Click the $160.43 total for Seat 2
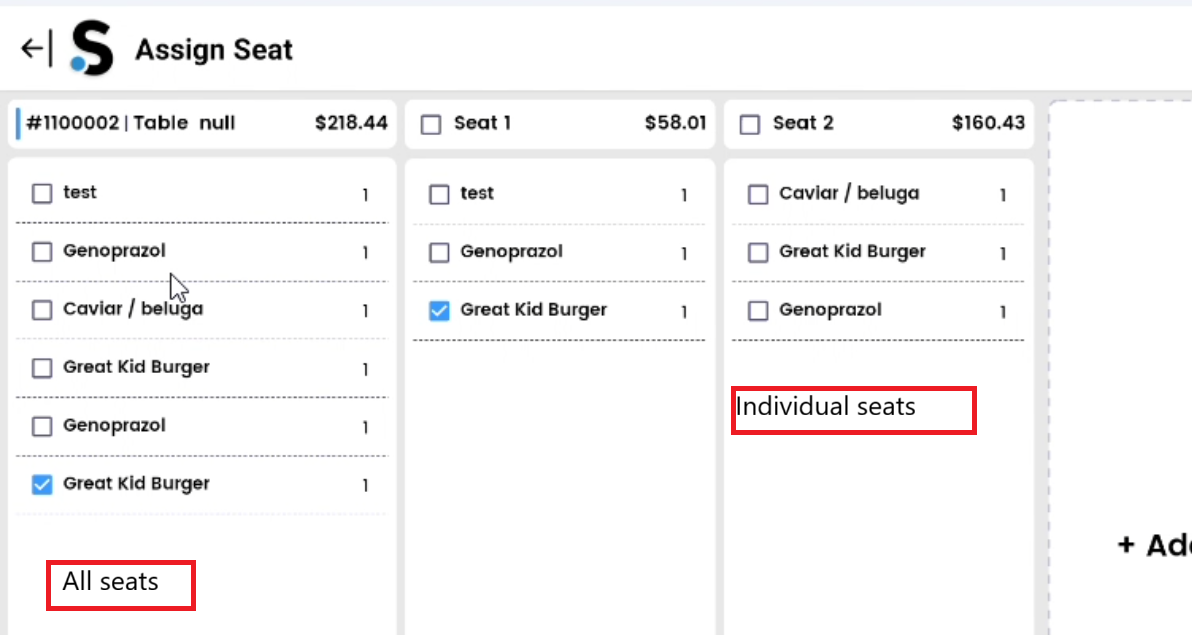 (x=988, y=123)
